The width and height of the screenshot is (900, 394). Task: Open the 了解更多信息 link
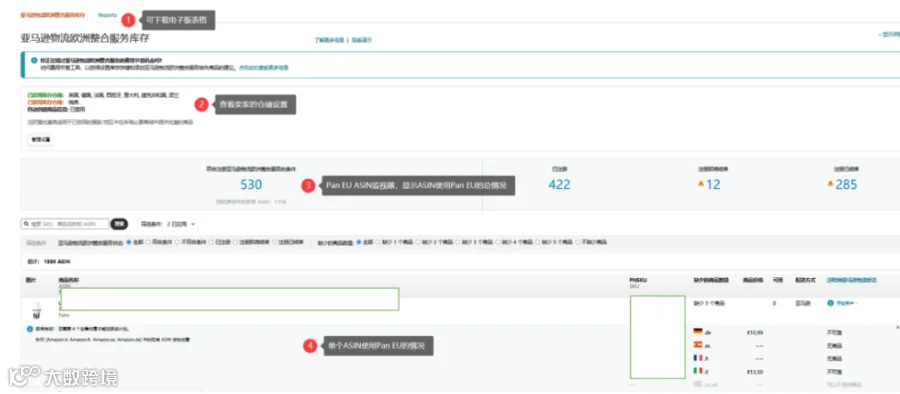coord(329,40)
